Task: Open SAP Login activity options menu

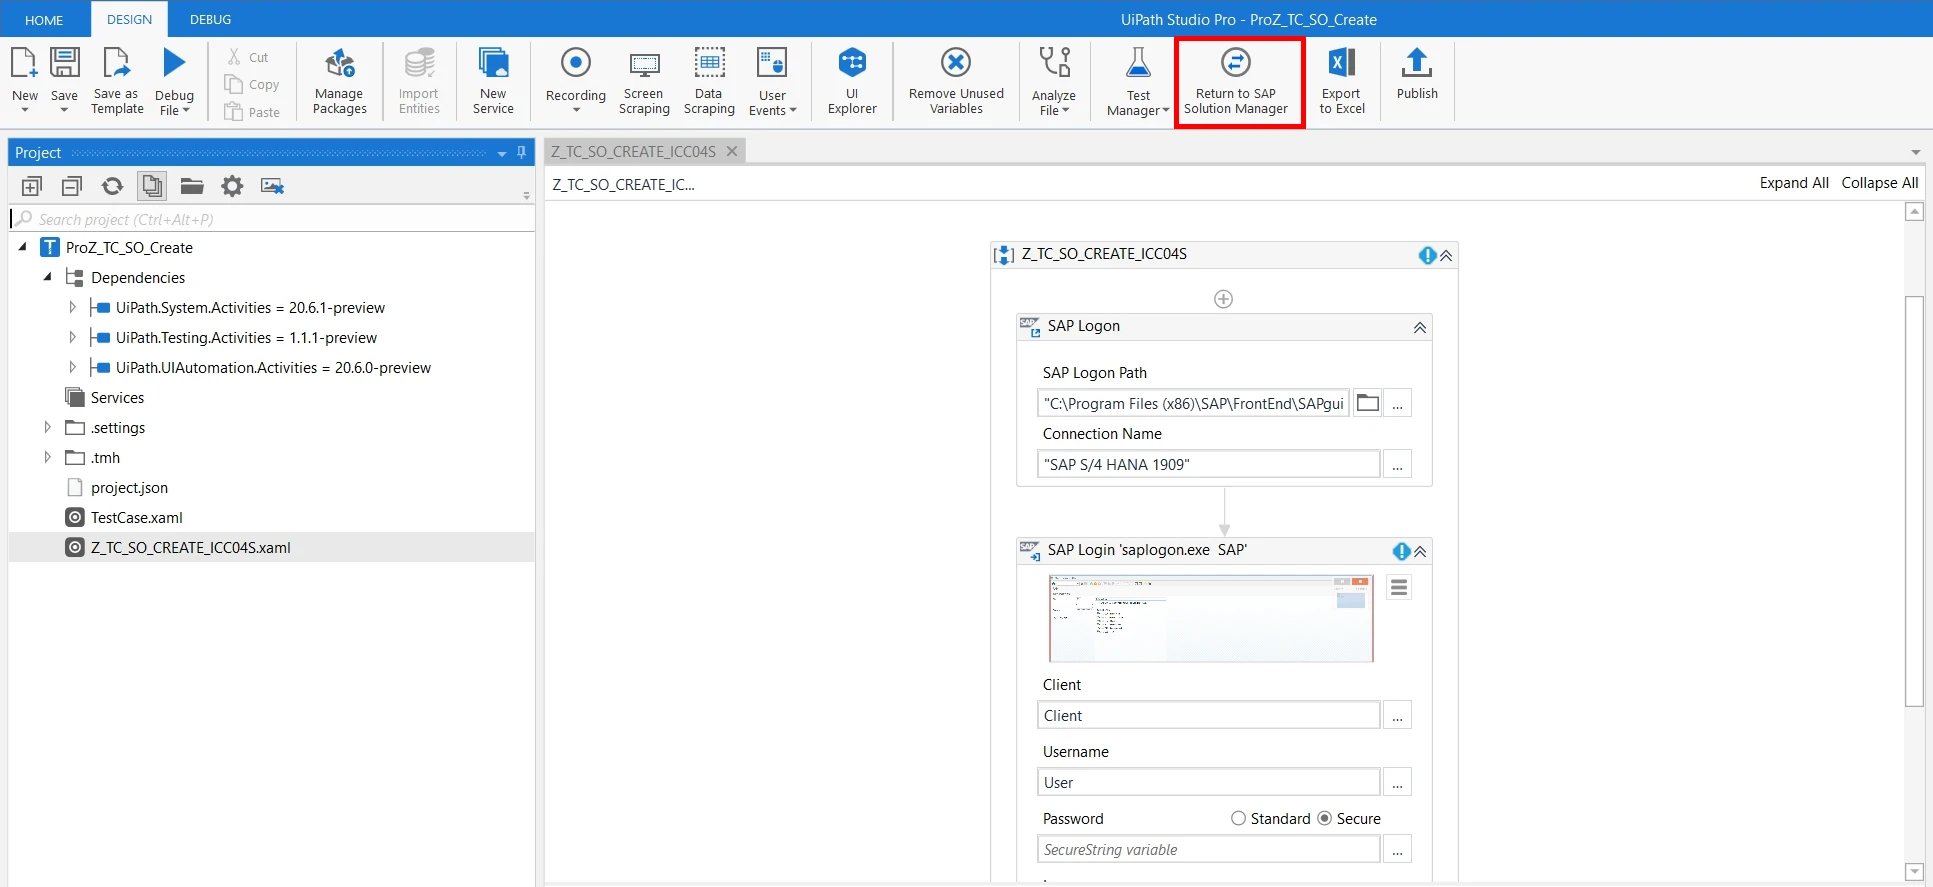Action: (x=1399, y=588)
